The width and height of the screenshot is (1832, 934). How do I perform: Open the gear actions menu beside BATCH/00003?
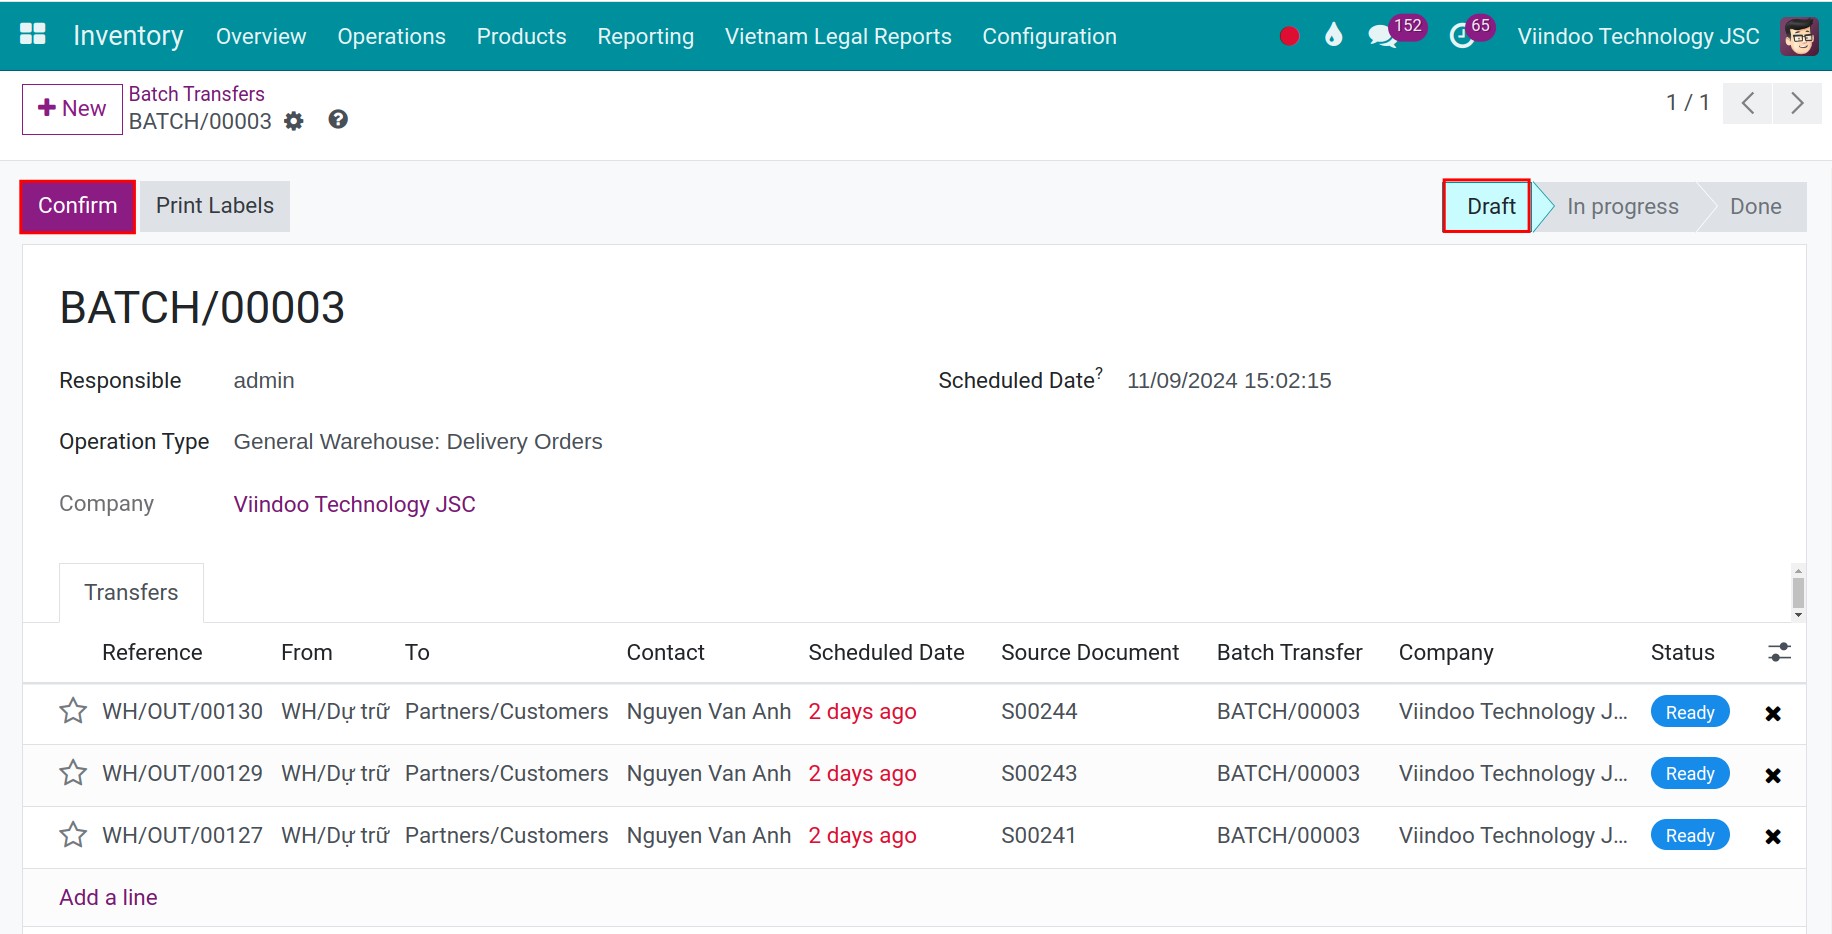(x=293, y=121)
